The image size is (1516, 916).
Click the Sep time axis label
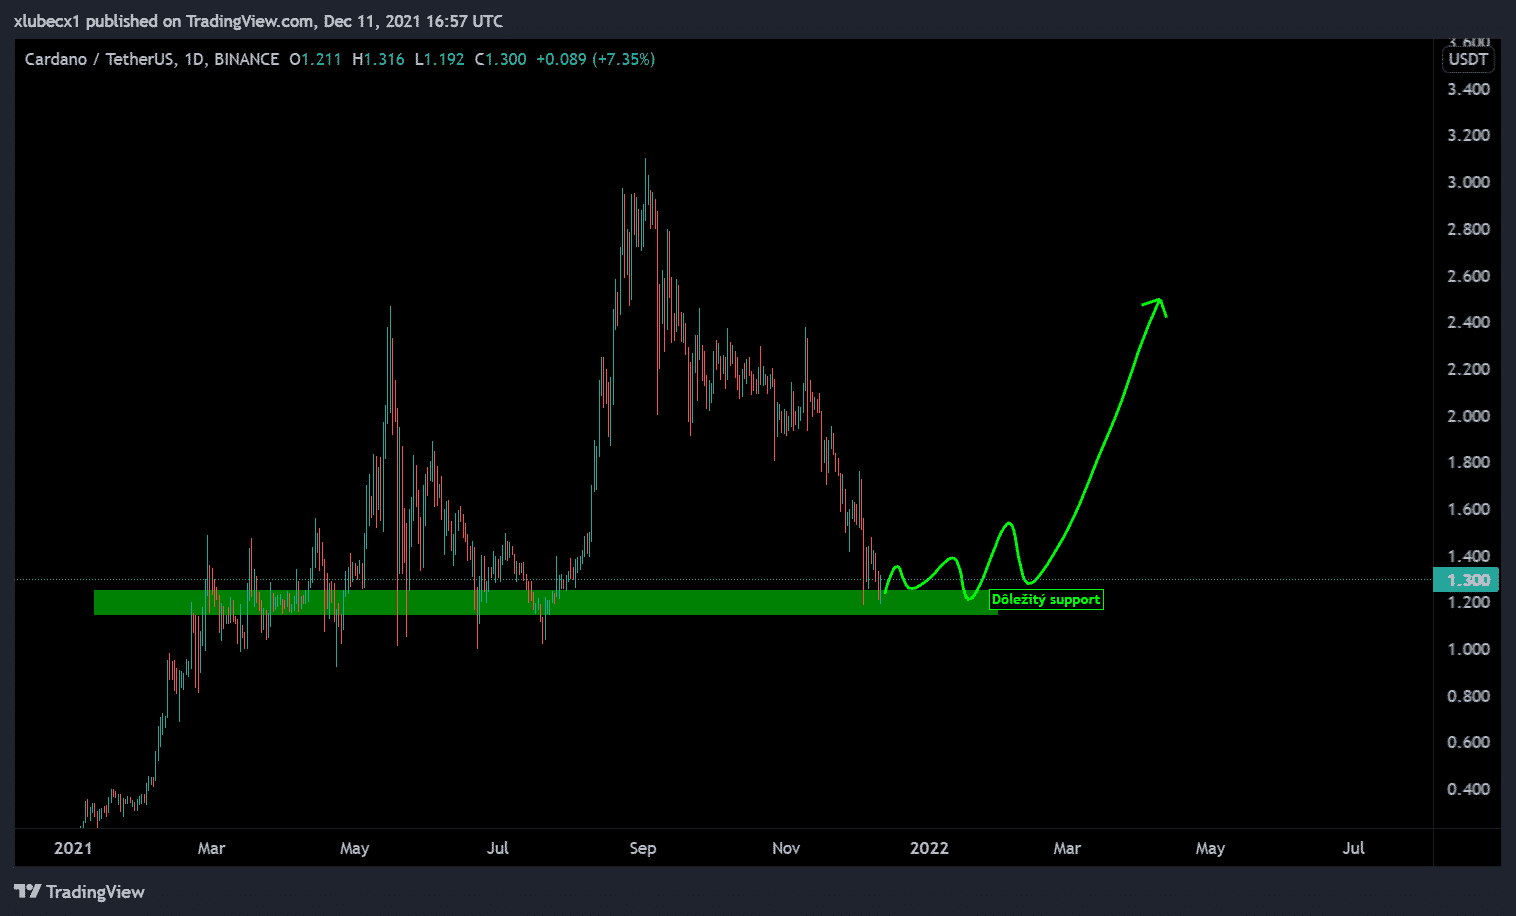643,848
